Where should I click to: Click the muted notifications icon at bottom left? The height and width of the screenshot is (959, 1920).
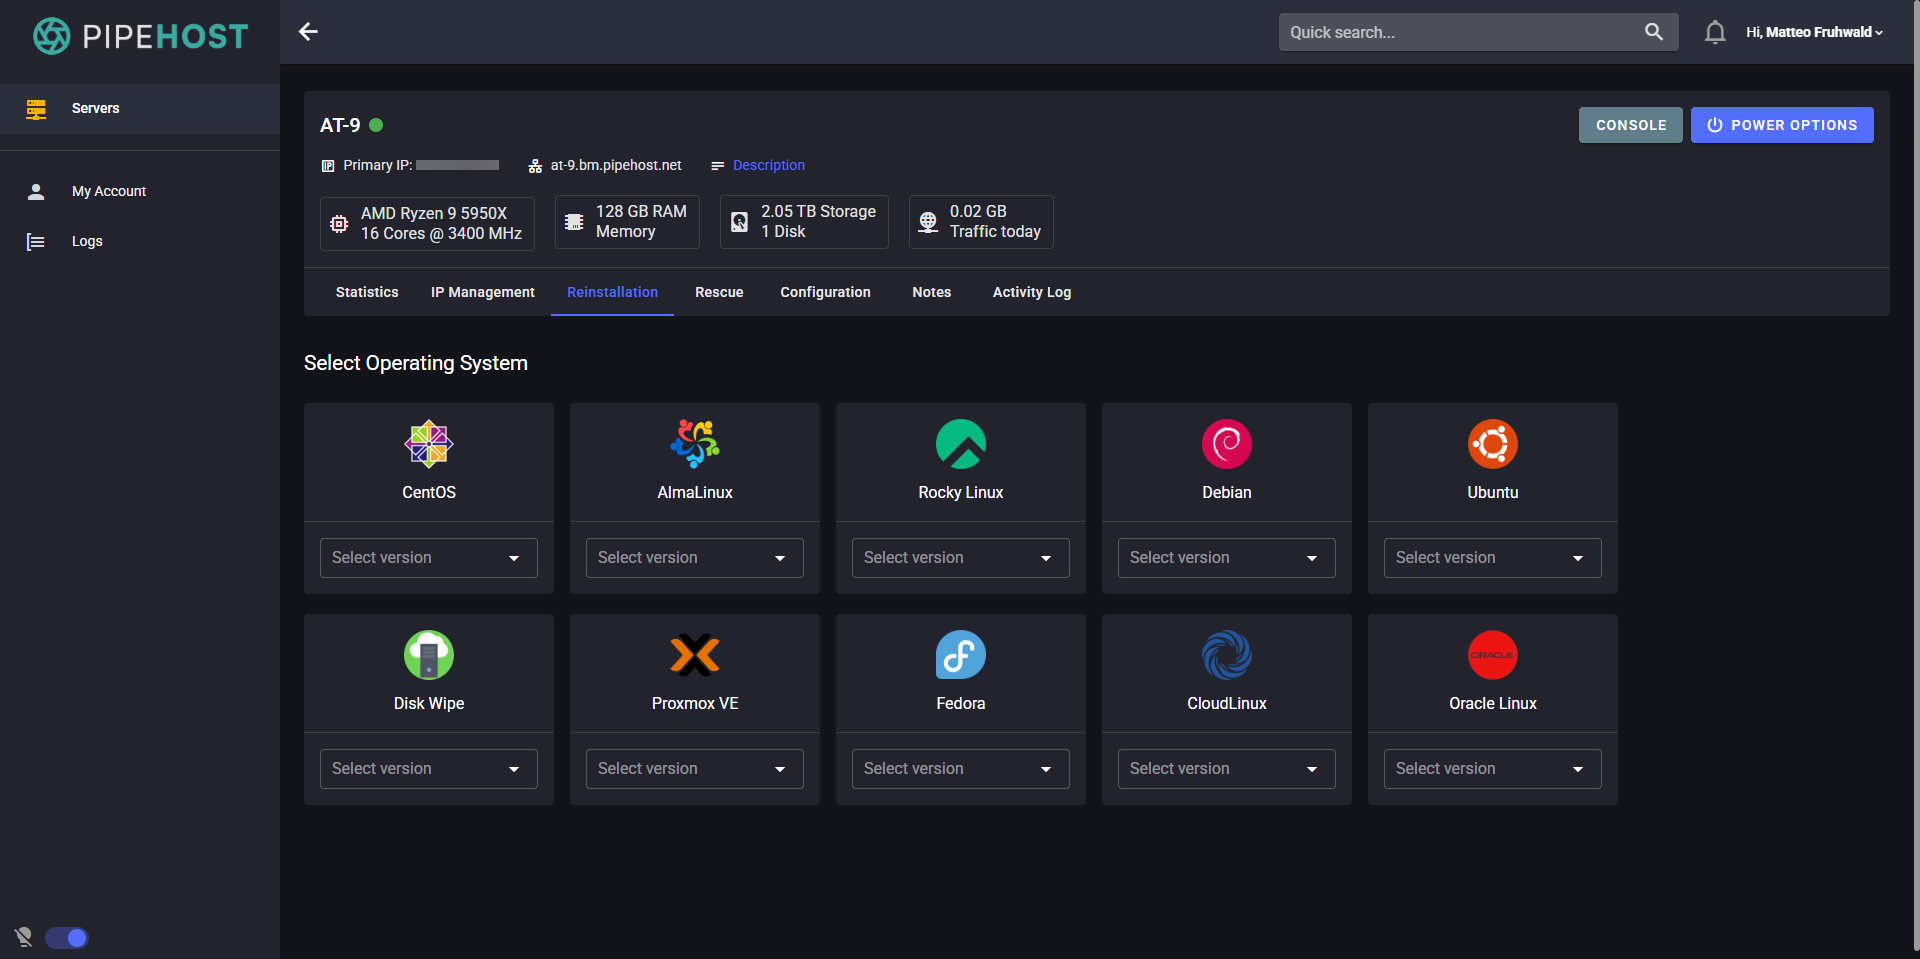click(22, 938)
